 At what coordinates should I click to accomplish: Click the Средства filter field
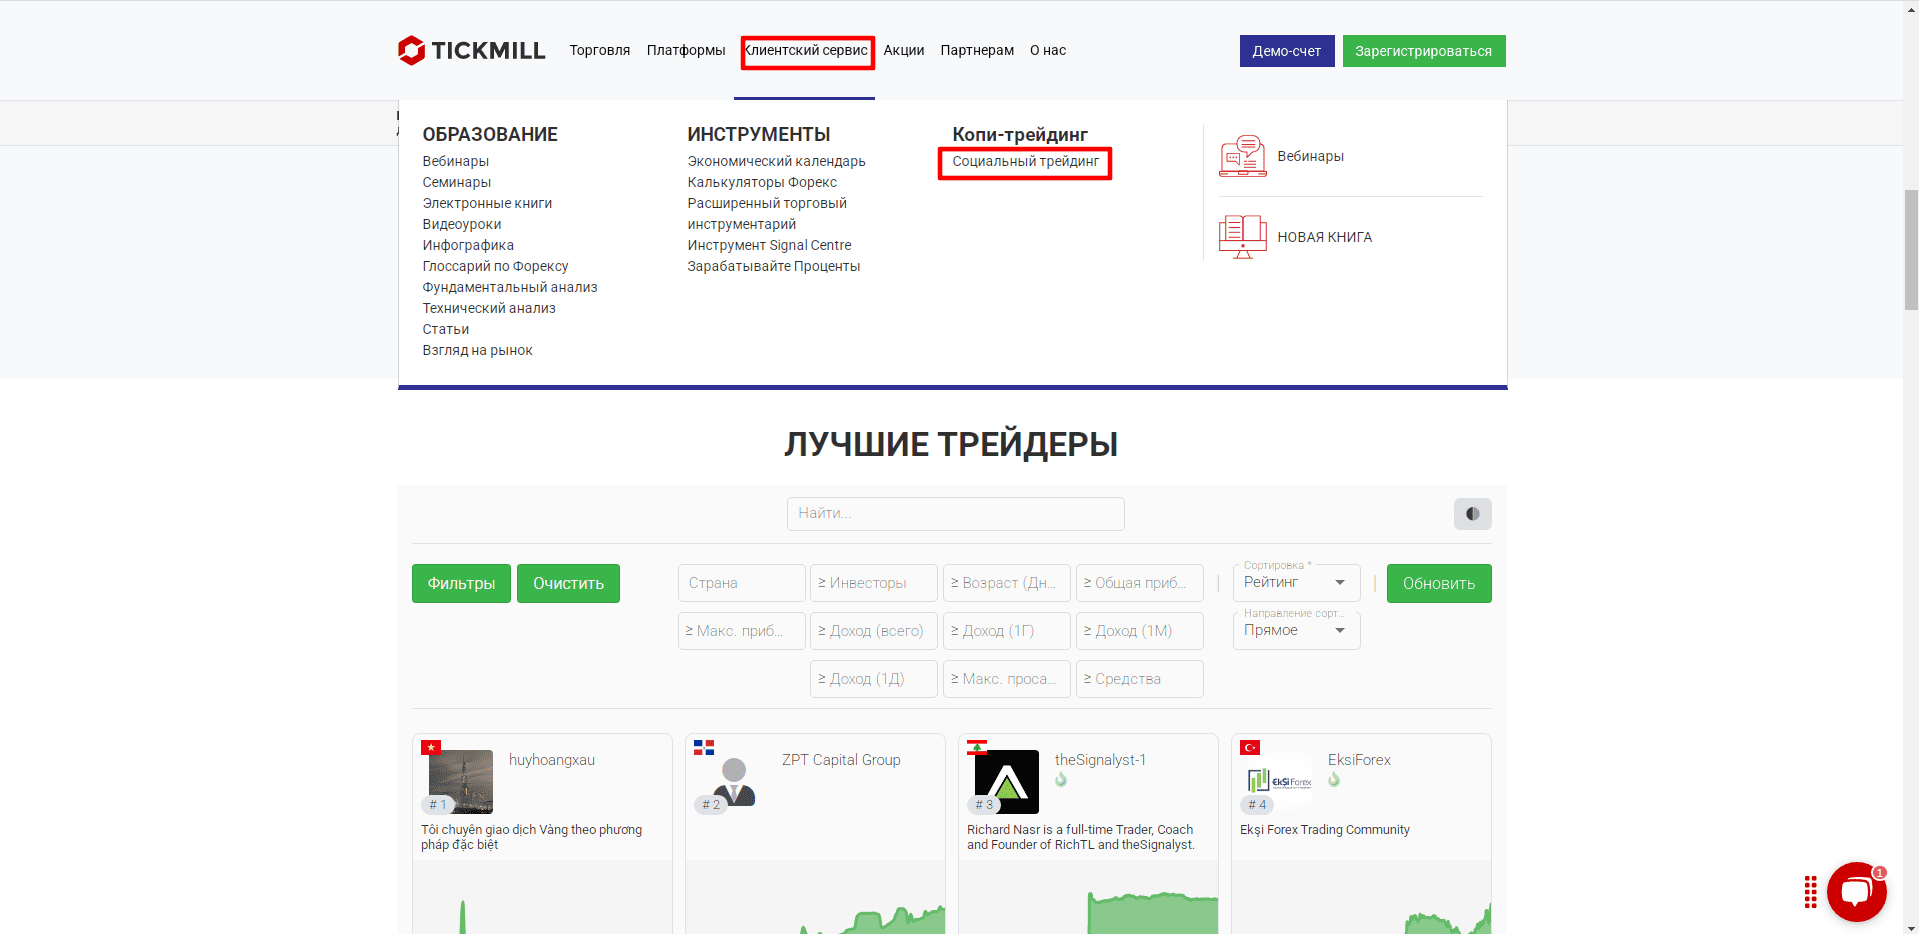coord(1140,679)
